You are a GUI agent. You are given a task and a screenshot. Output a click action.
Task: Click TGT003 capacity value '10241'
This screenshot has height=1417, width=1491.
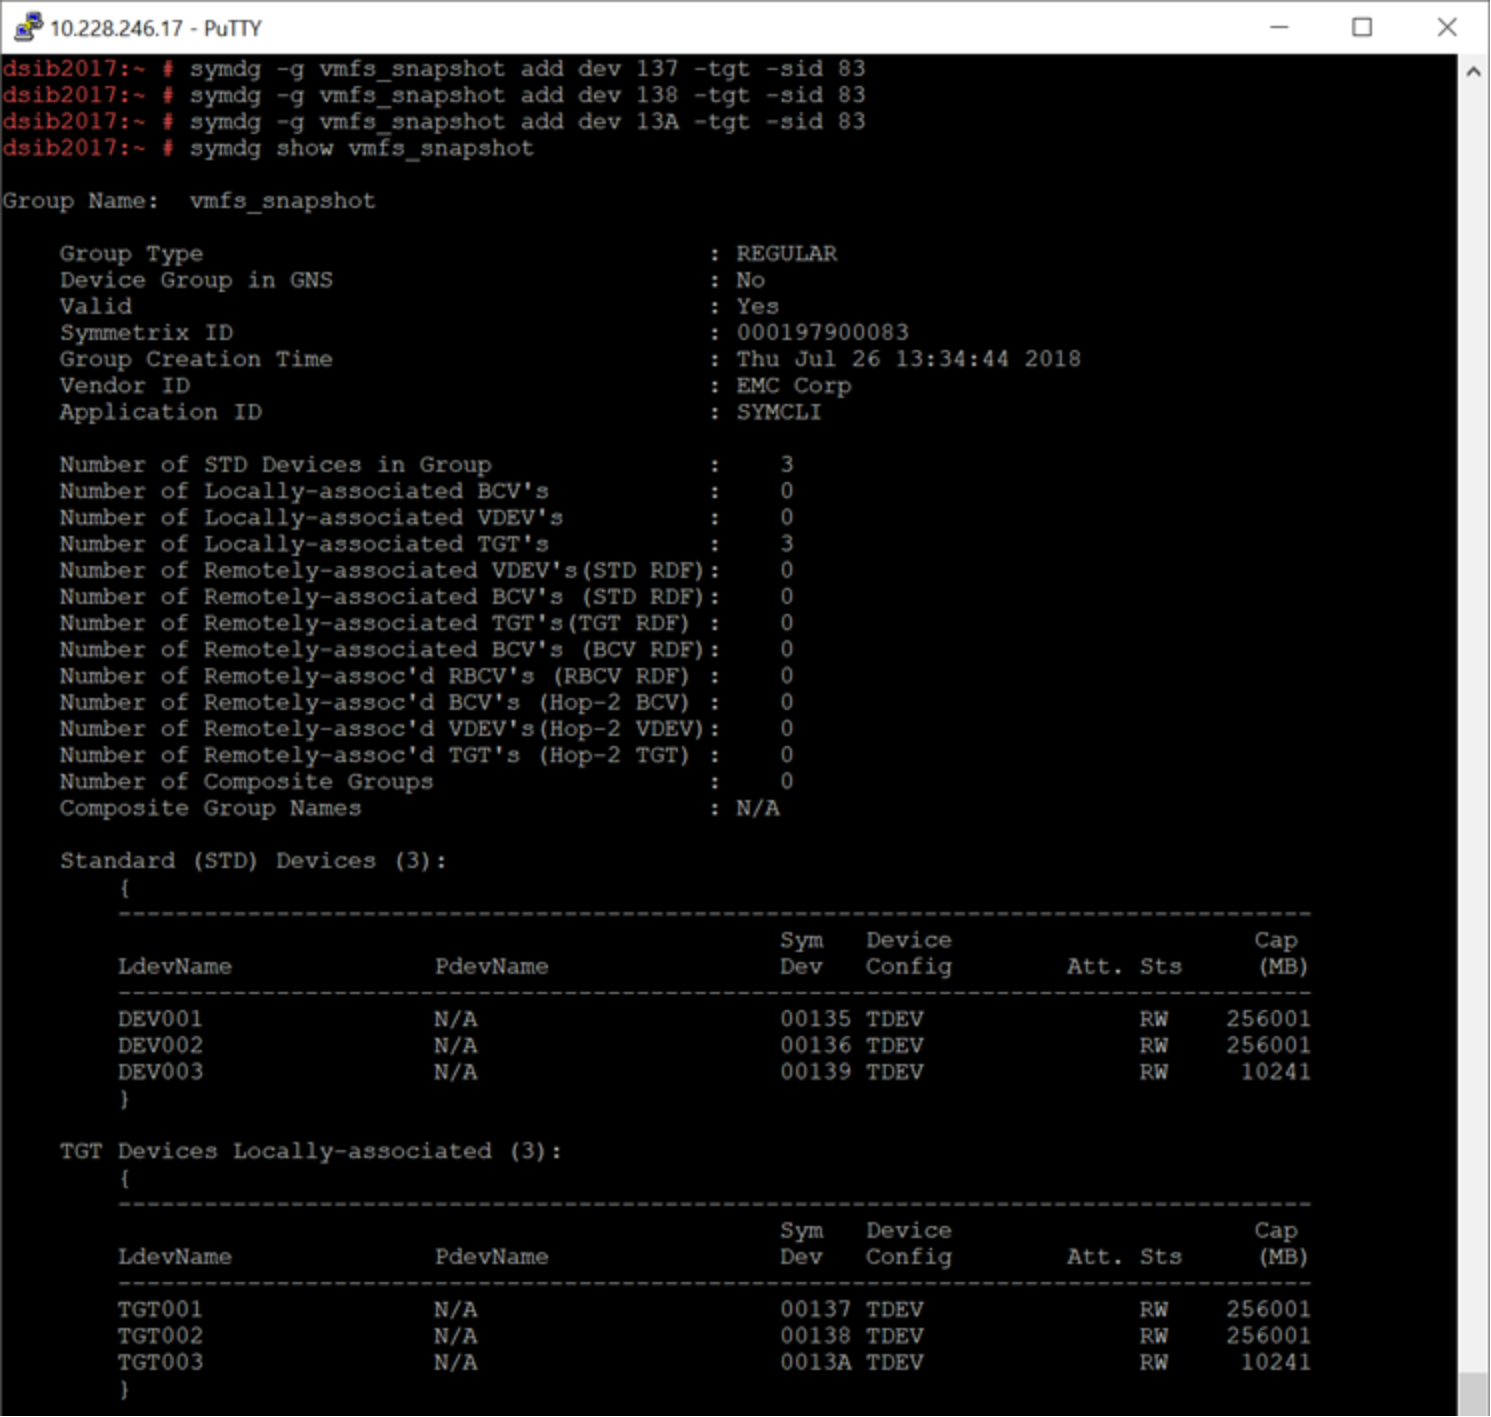tap(1275, 1362)
